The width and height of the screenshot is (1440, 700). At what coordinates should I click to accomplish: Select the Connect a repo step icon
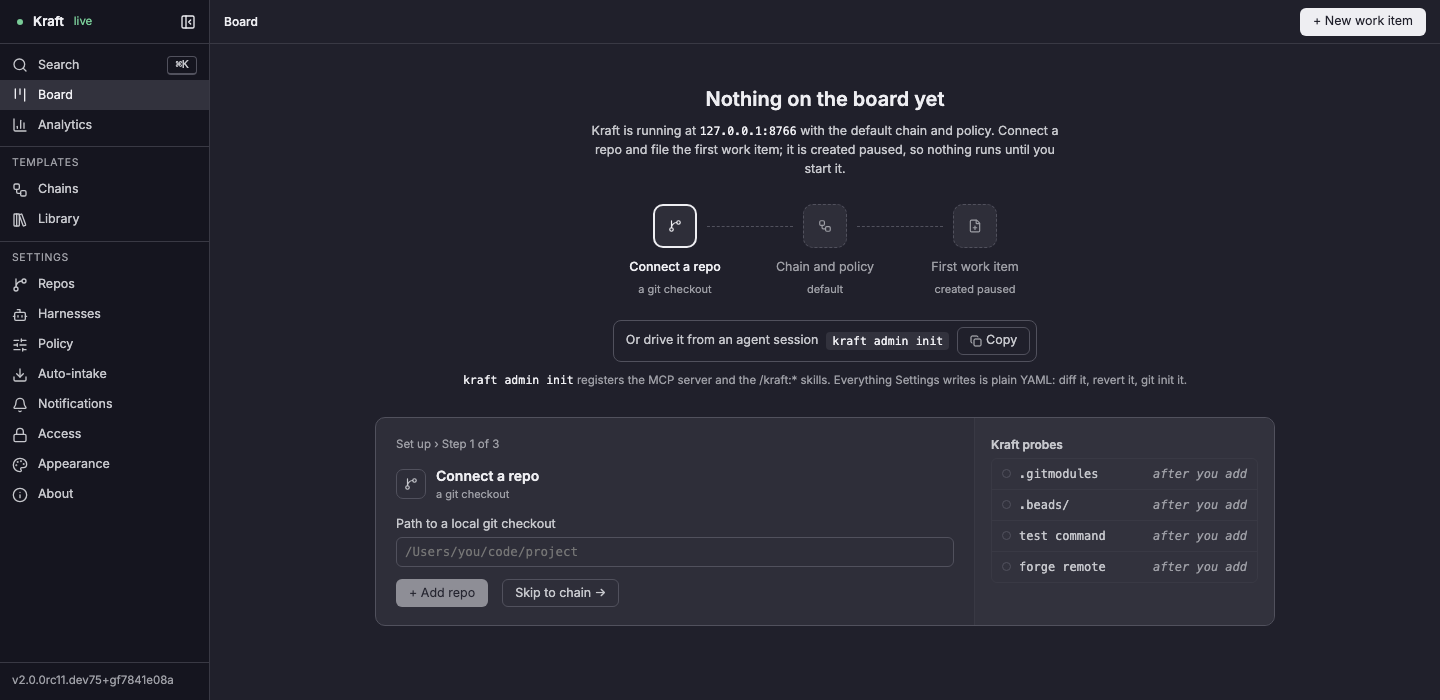tap(675, 226)
